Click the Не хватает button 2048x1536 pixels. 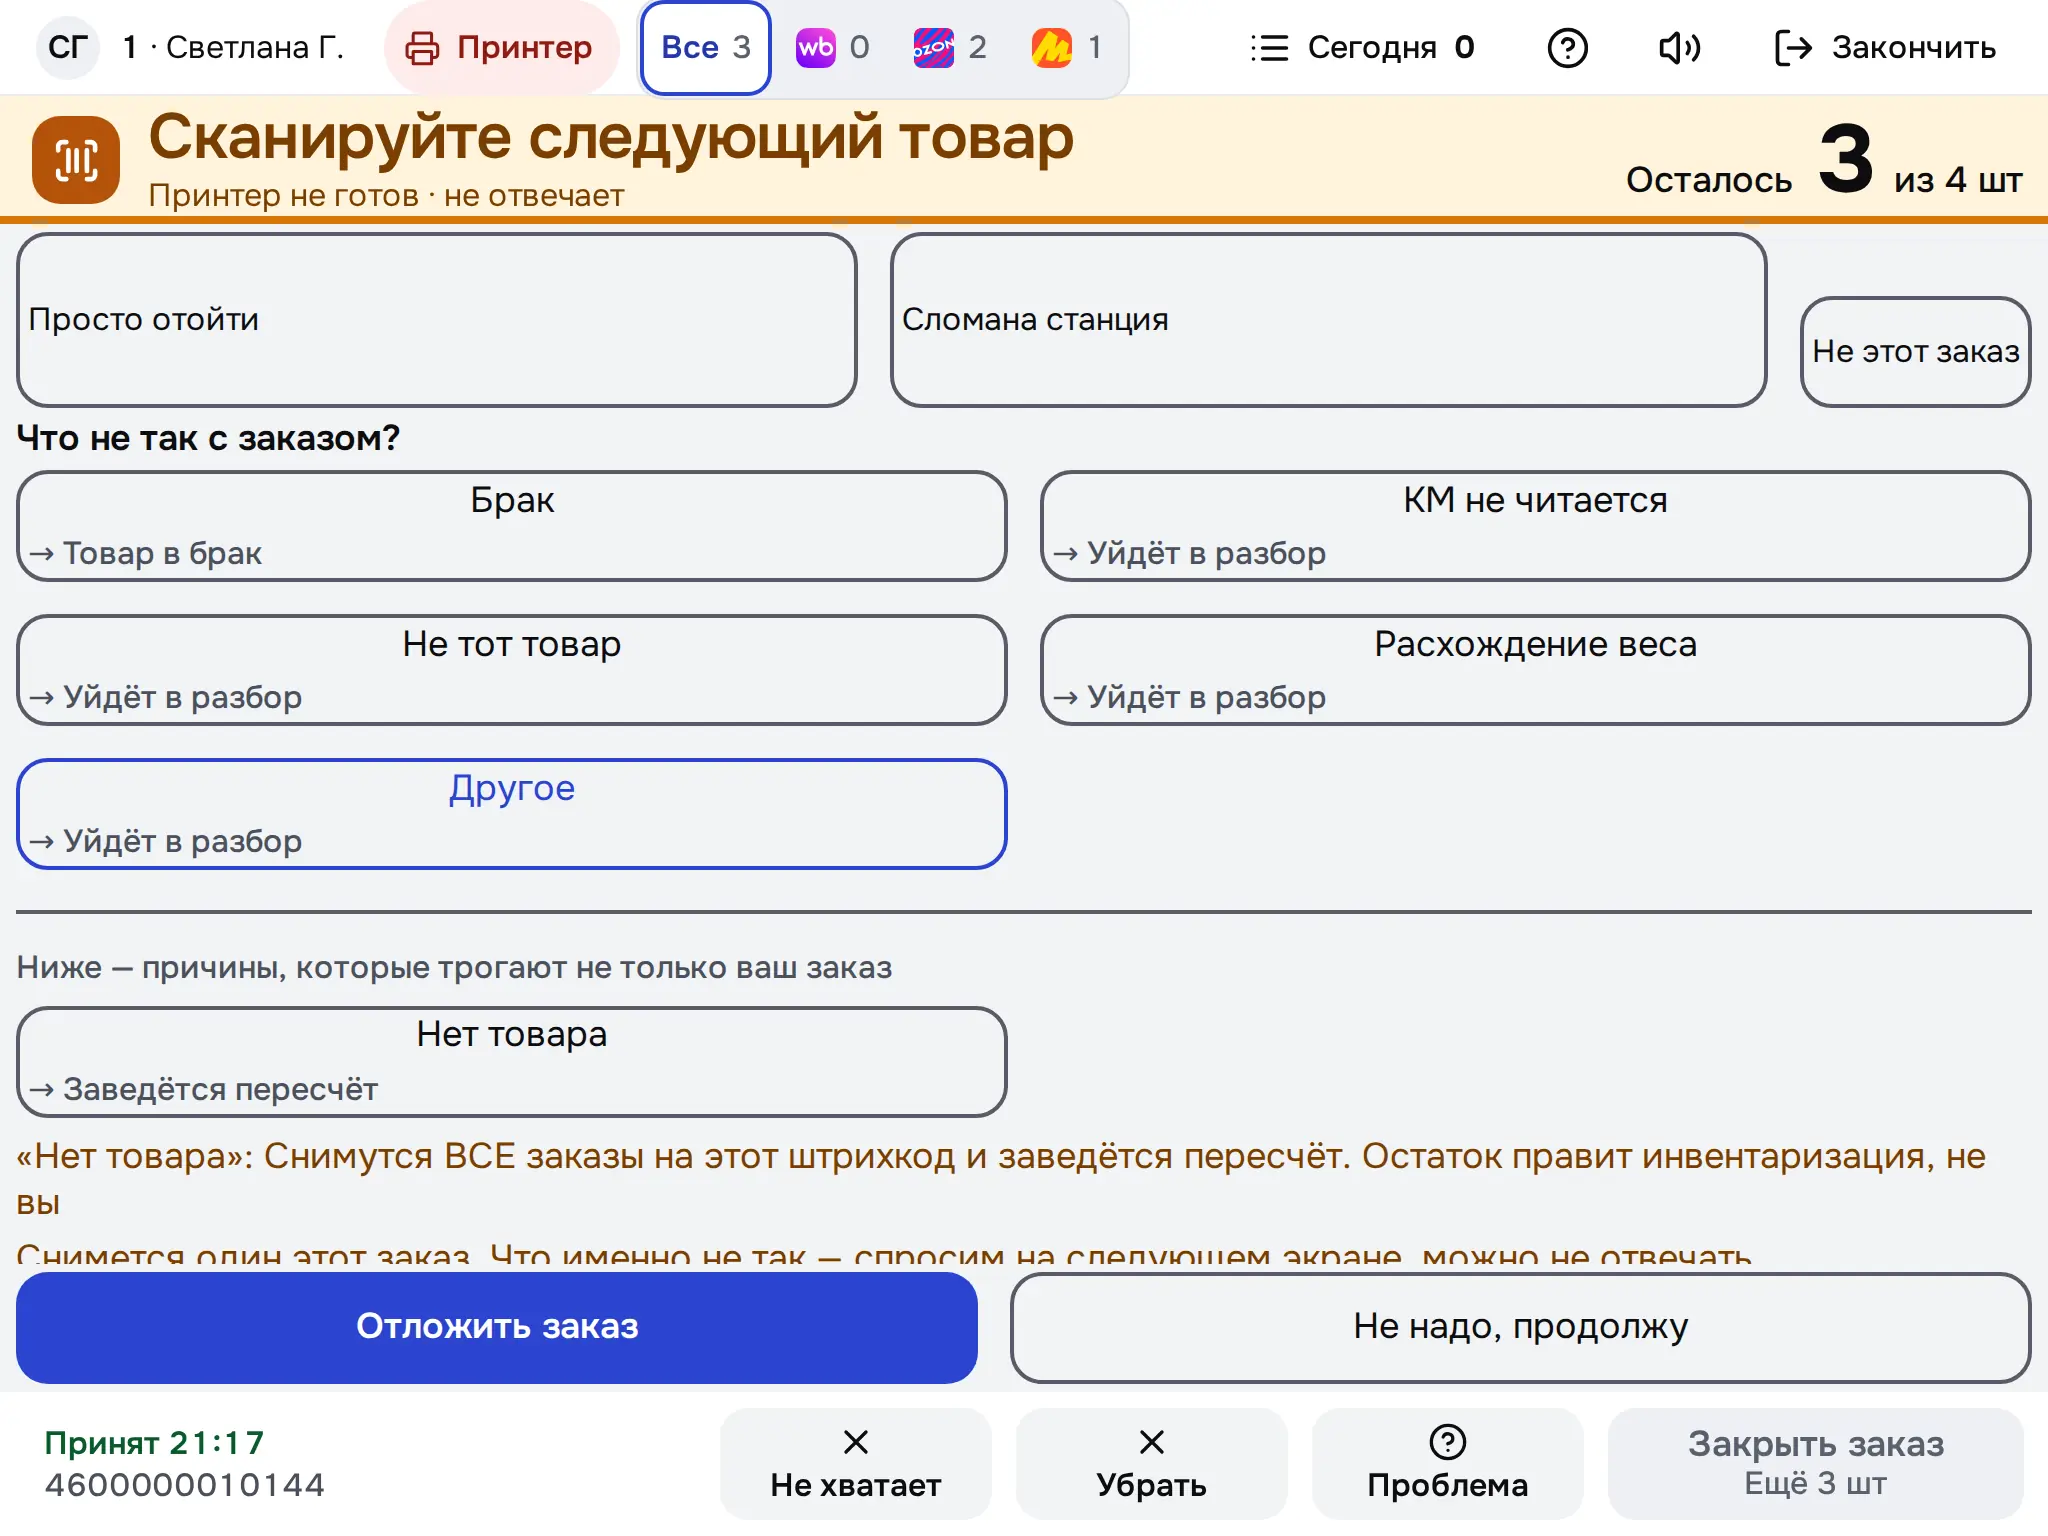pyautogui.click(x=855, y=1464)
